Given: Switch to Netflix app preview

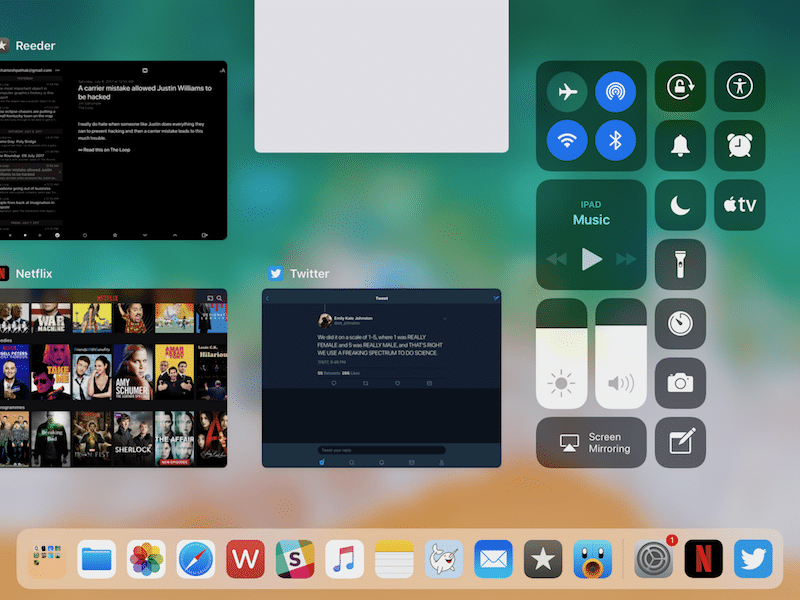Looking at the screenshot, I should pos(113,378).
